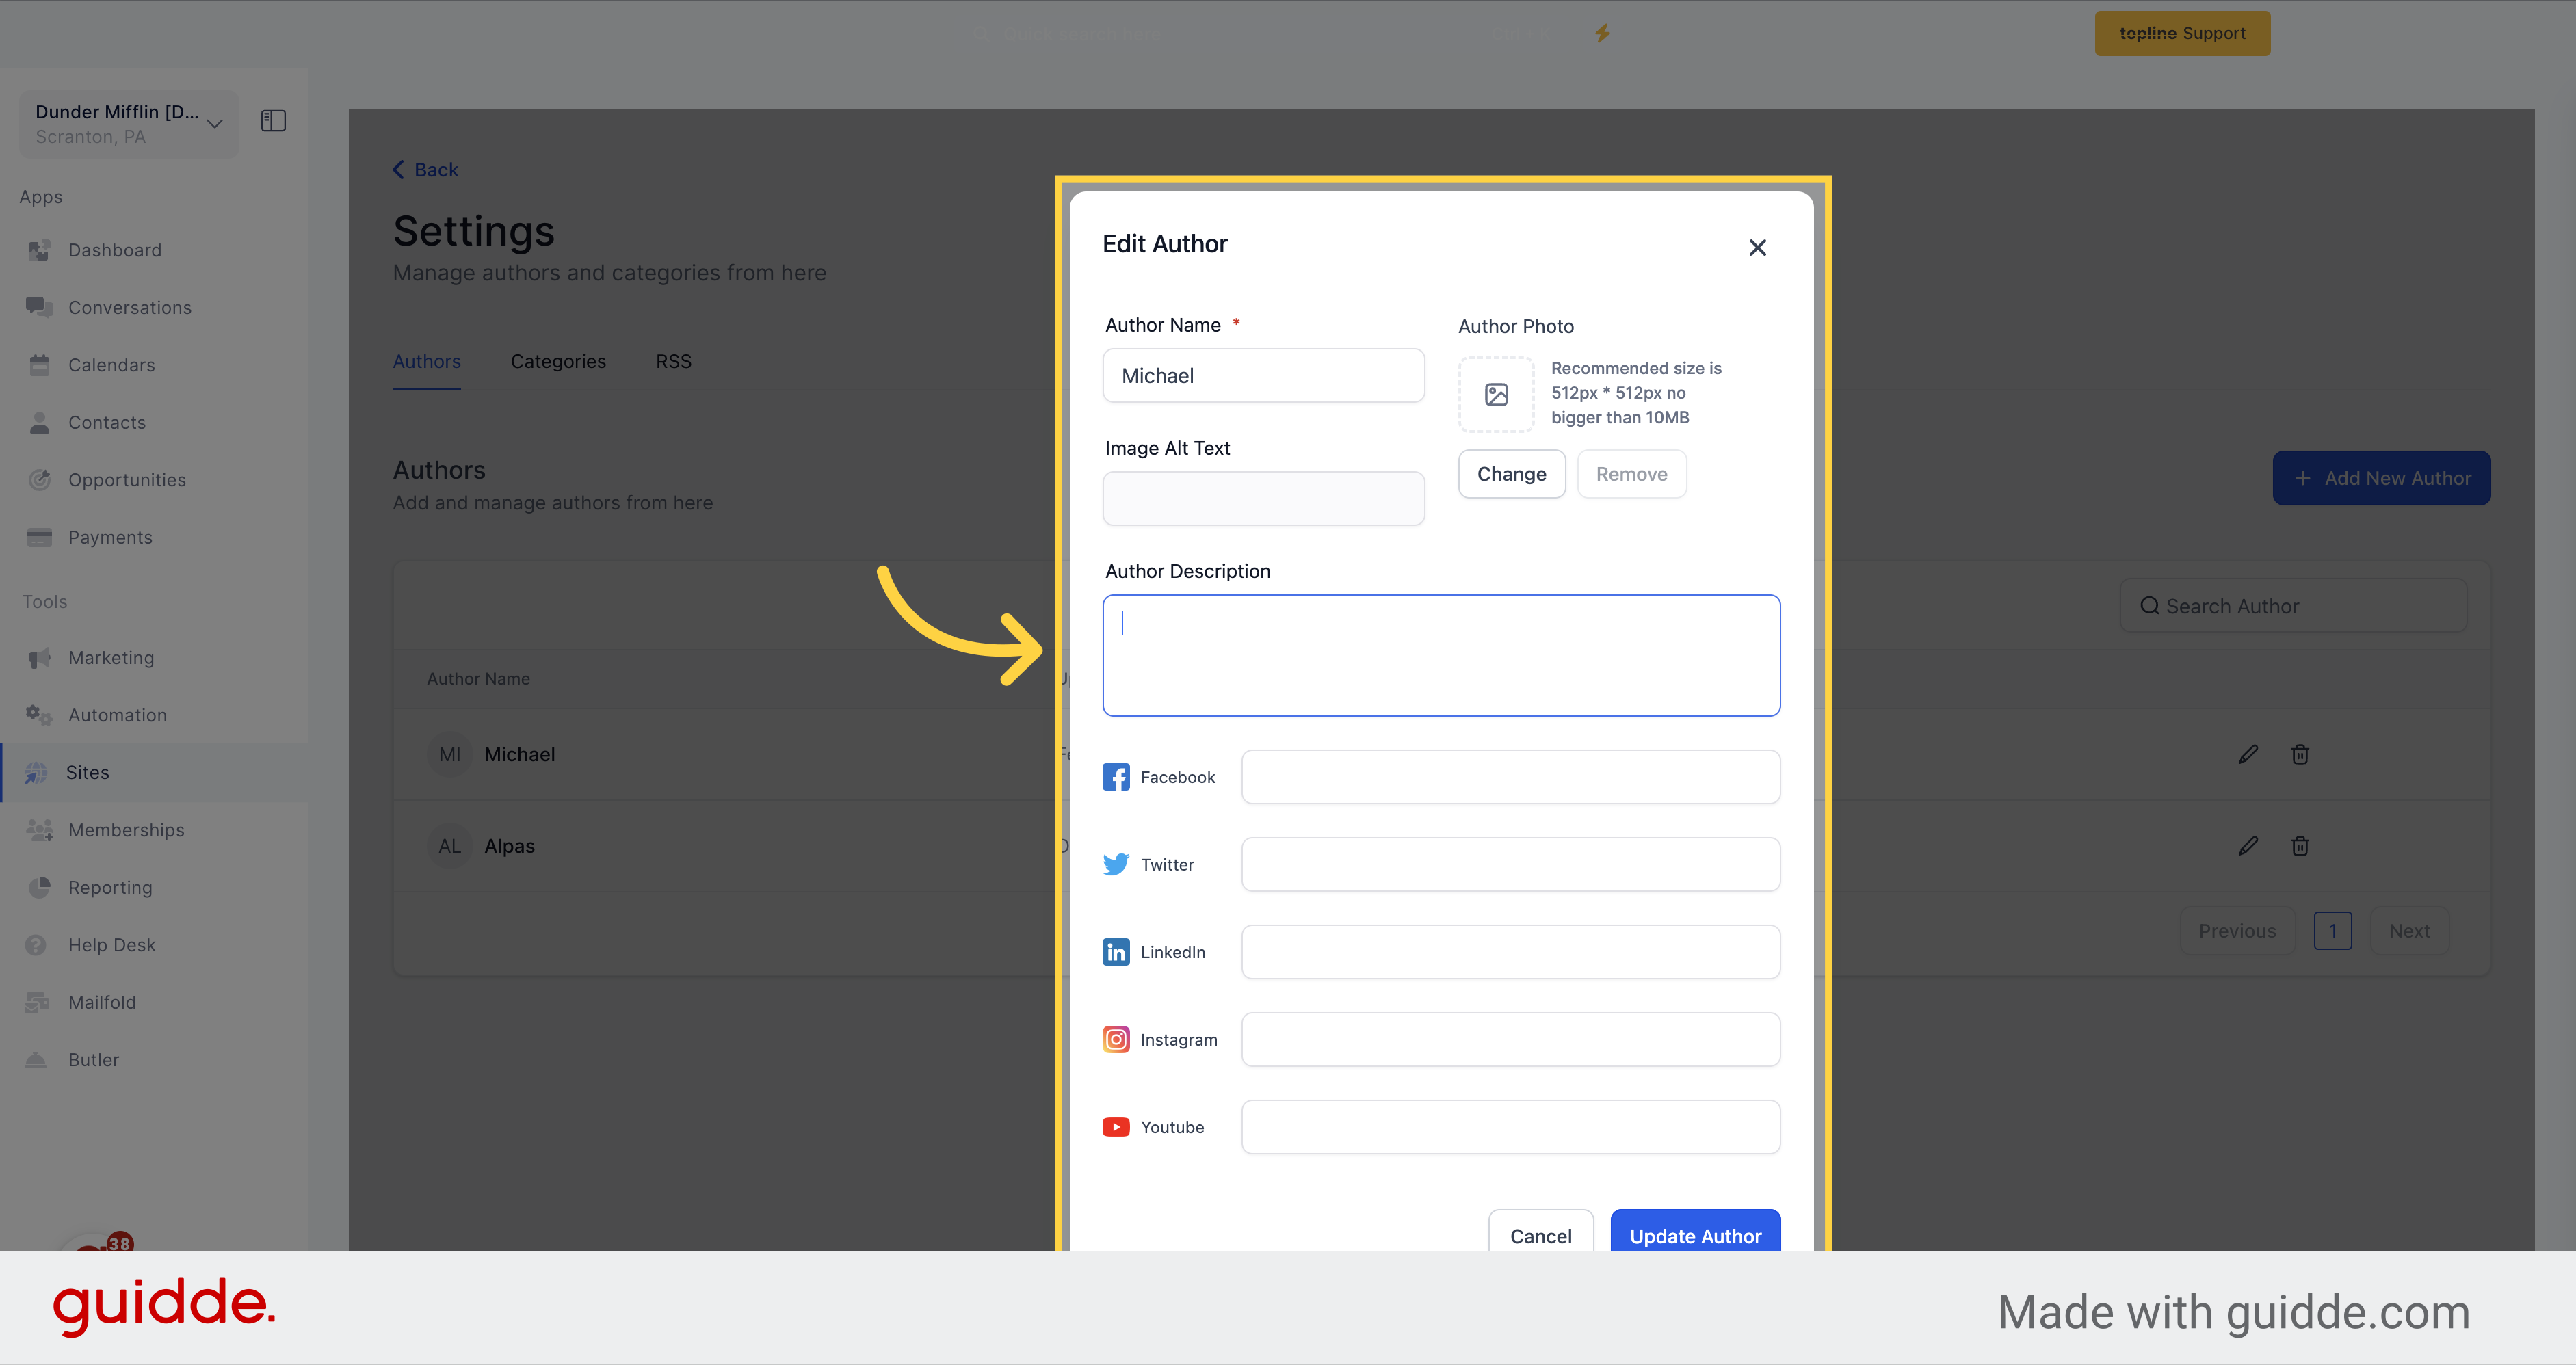Open Butler from the sidebar
This screenshot has height=1365, width=2576.
click(x=154, y=1059)
